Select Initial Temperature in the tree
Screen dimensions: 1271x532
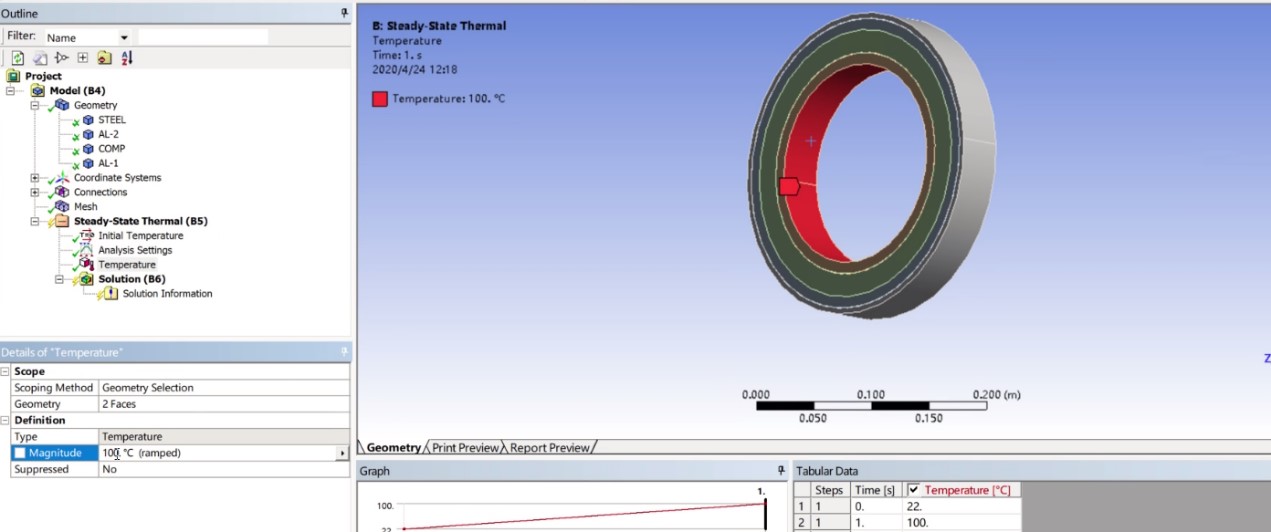140,236
